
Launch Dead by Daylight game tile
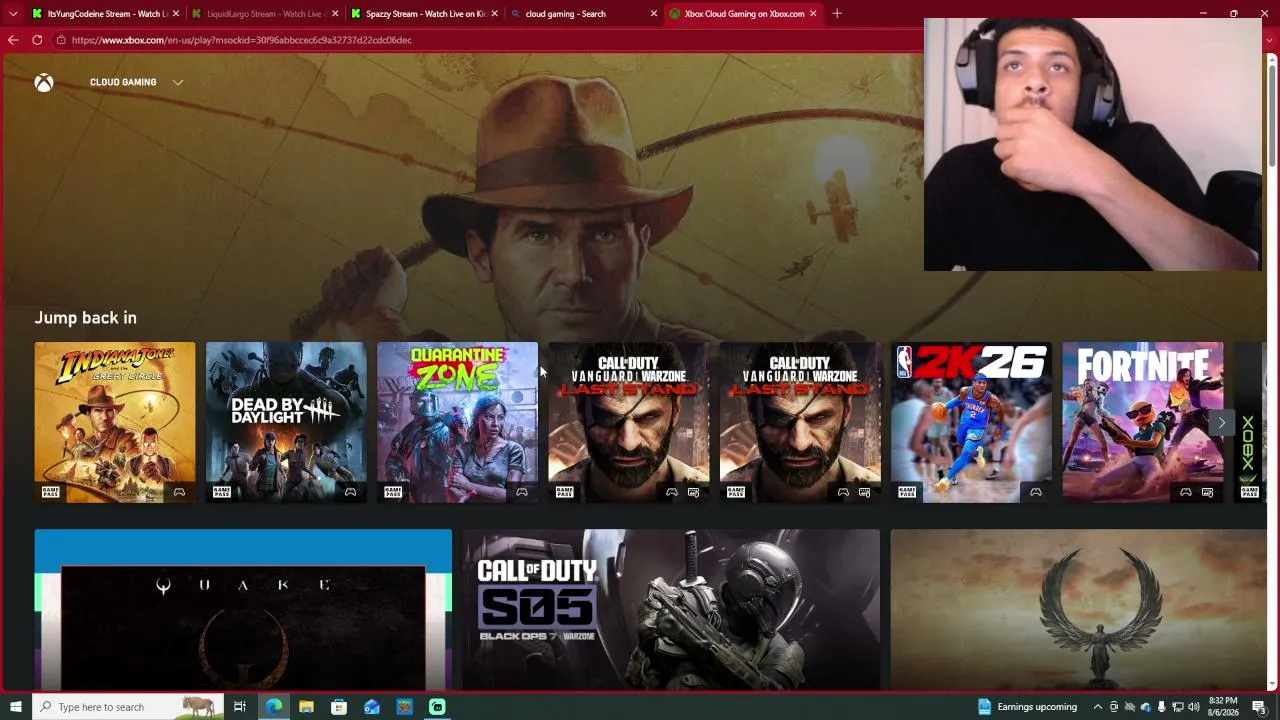click(286, 422)
